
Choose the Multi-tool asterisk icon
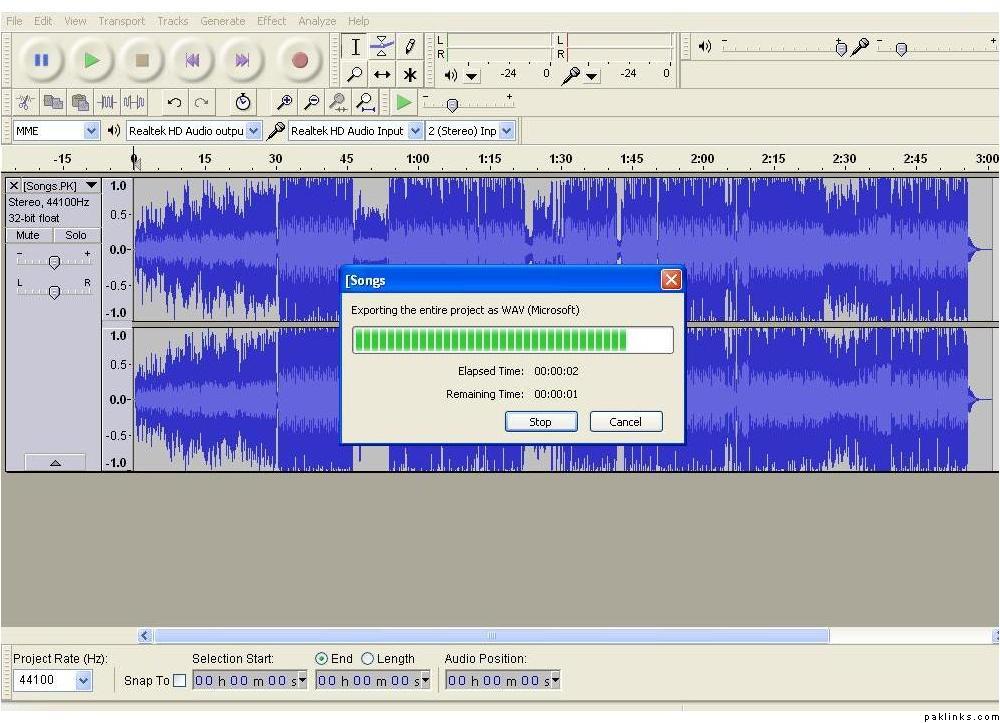pos(410,74)
